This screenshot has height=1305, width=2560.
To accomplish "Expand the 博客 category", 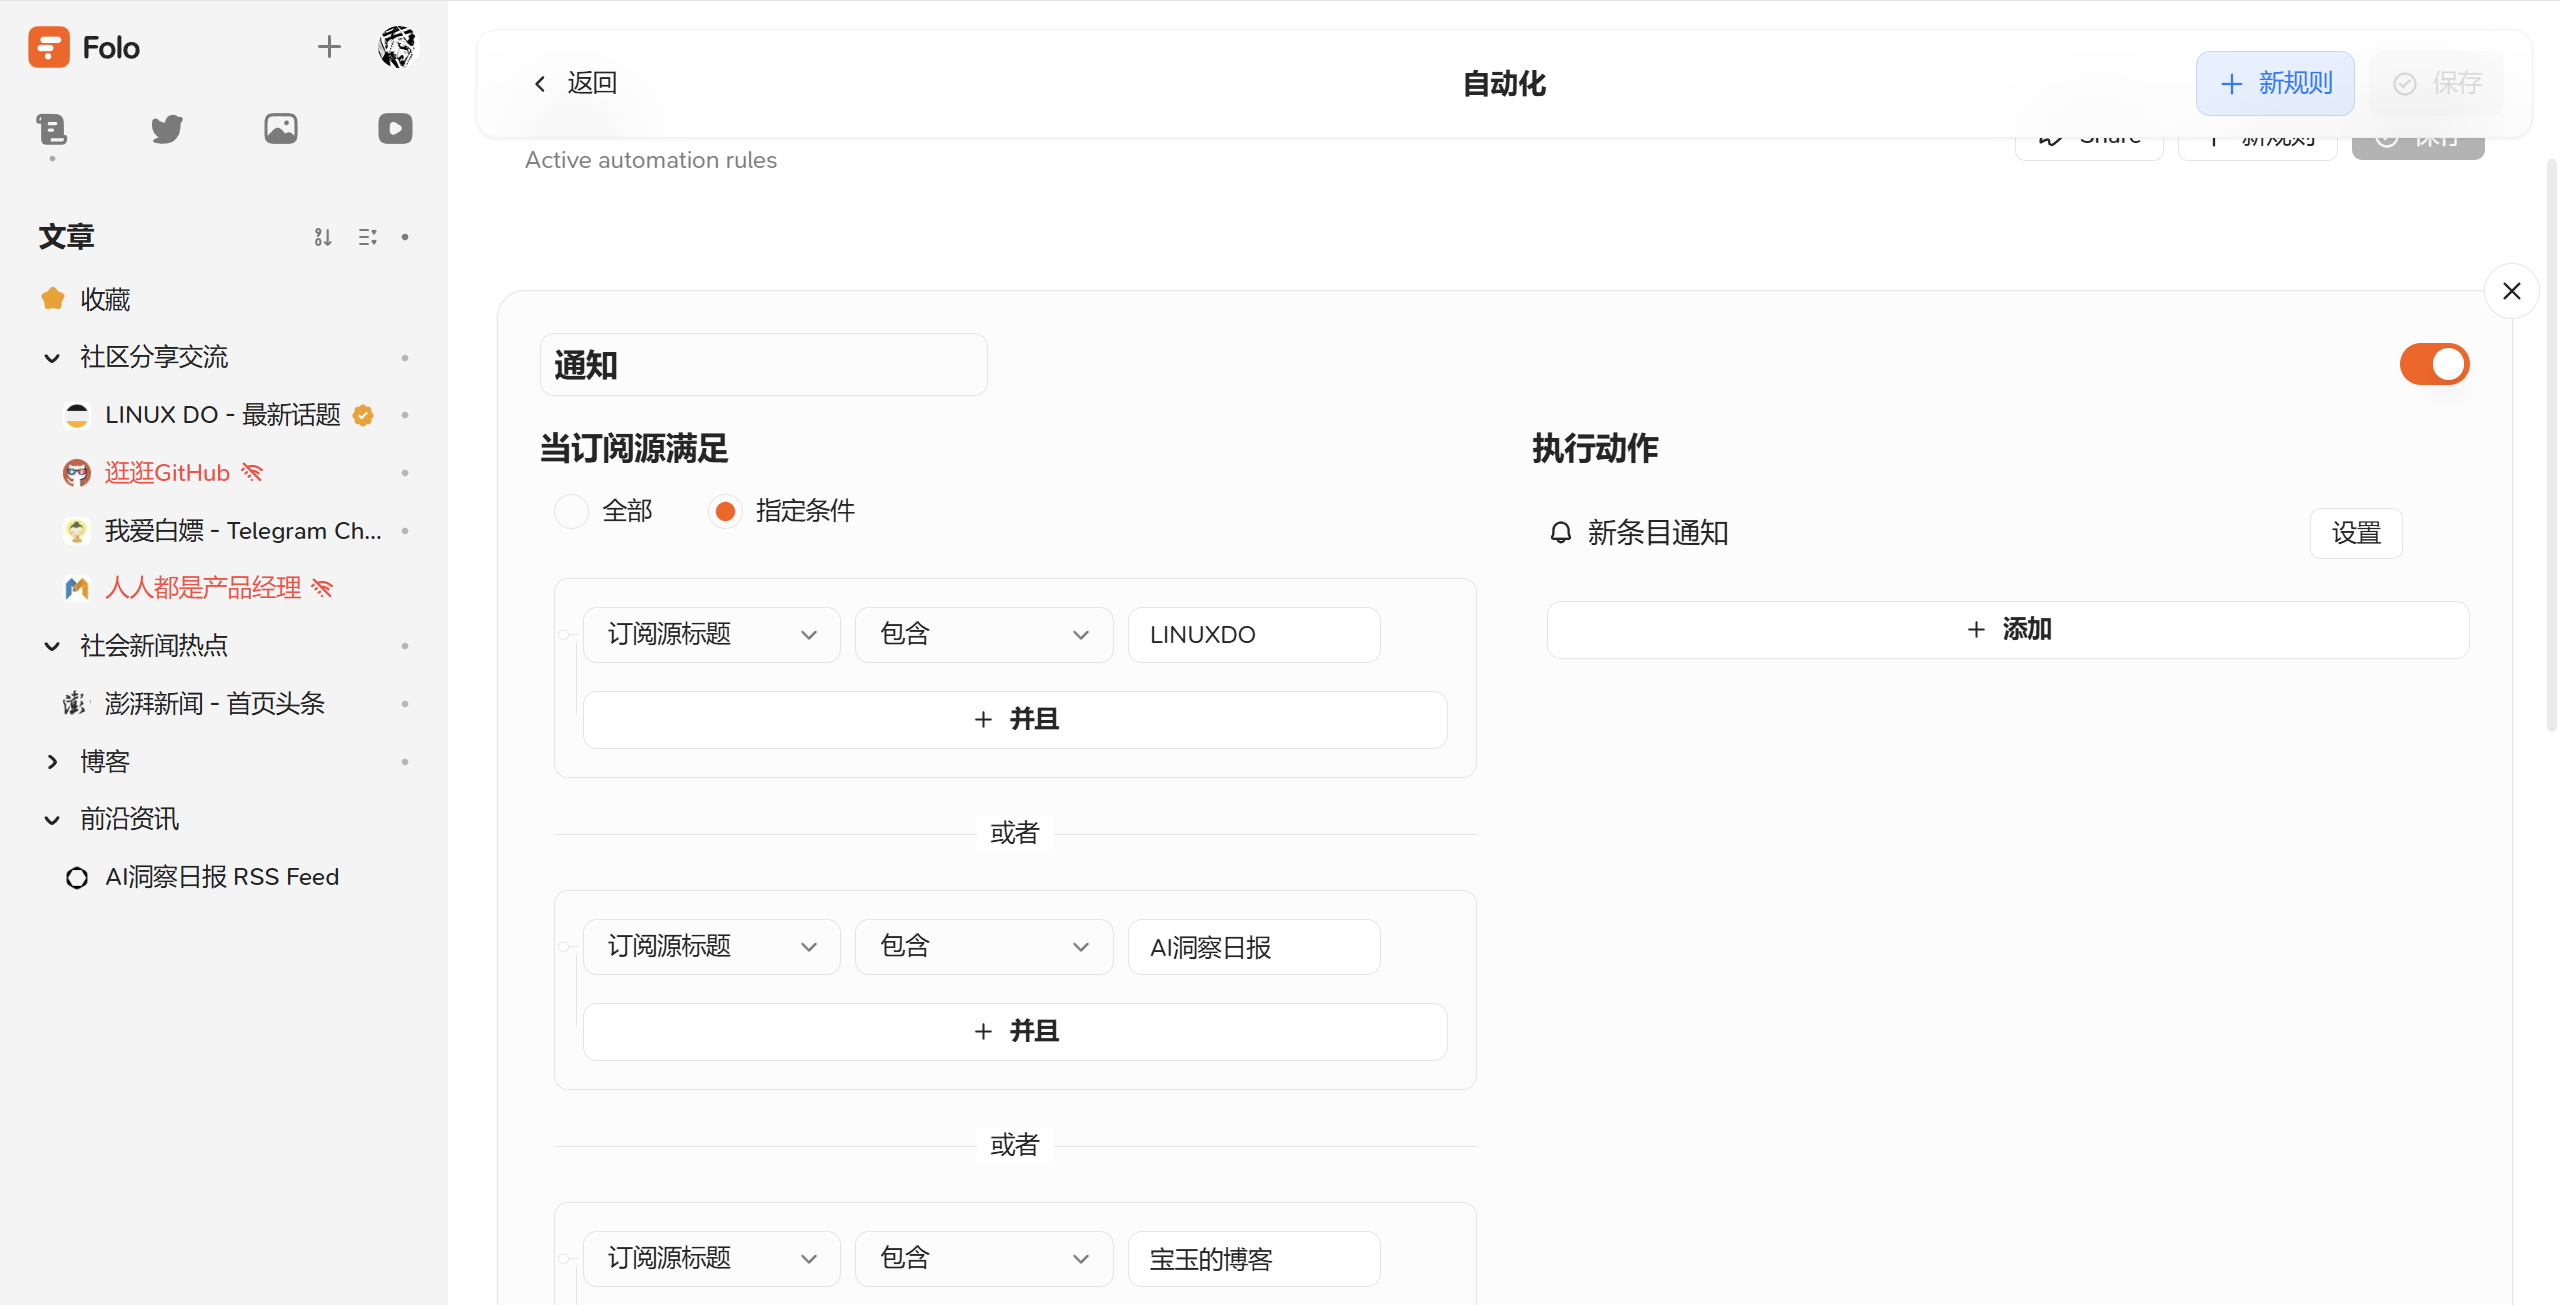I will (52, 762).
